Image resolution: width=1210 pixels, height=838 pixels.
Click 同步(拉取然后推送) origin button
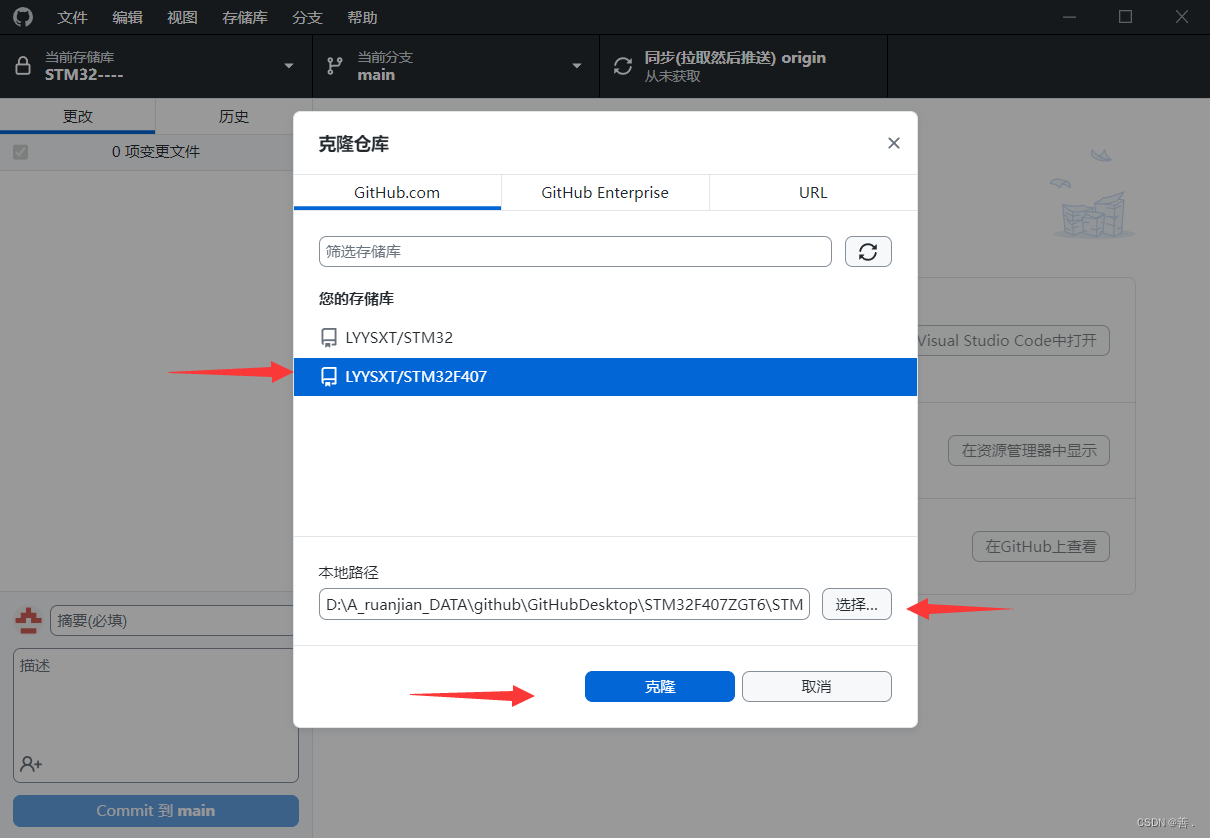point(743,66)
